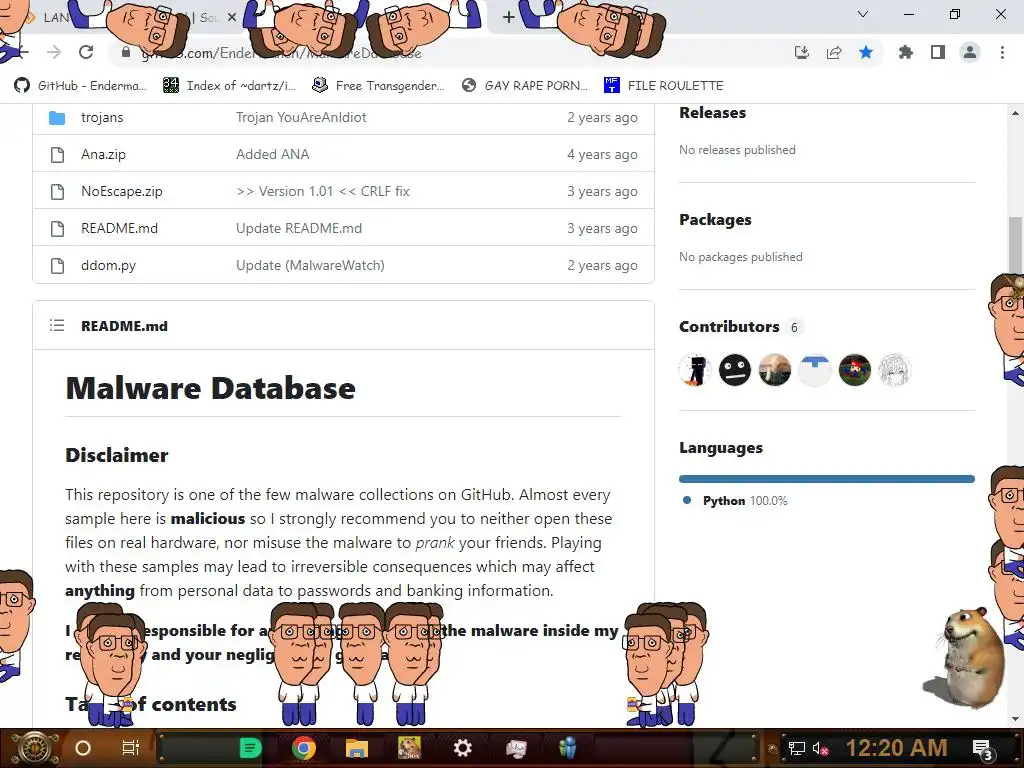Open Settings gear on the taskbar
Screen dimensions: 1024x768
pos(462,748)
